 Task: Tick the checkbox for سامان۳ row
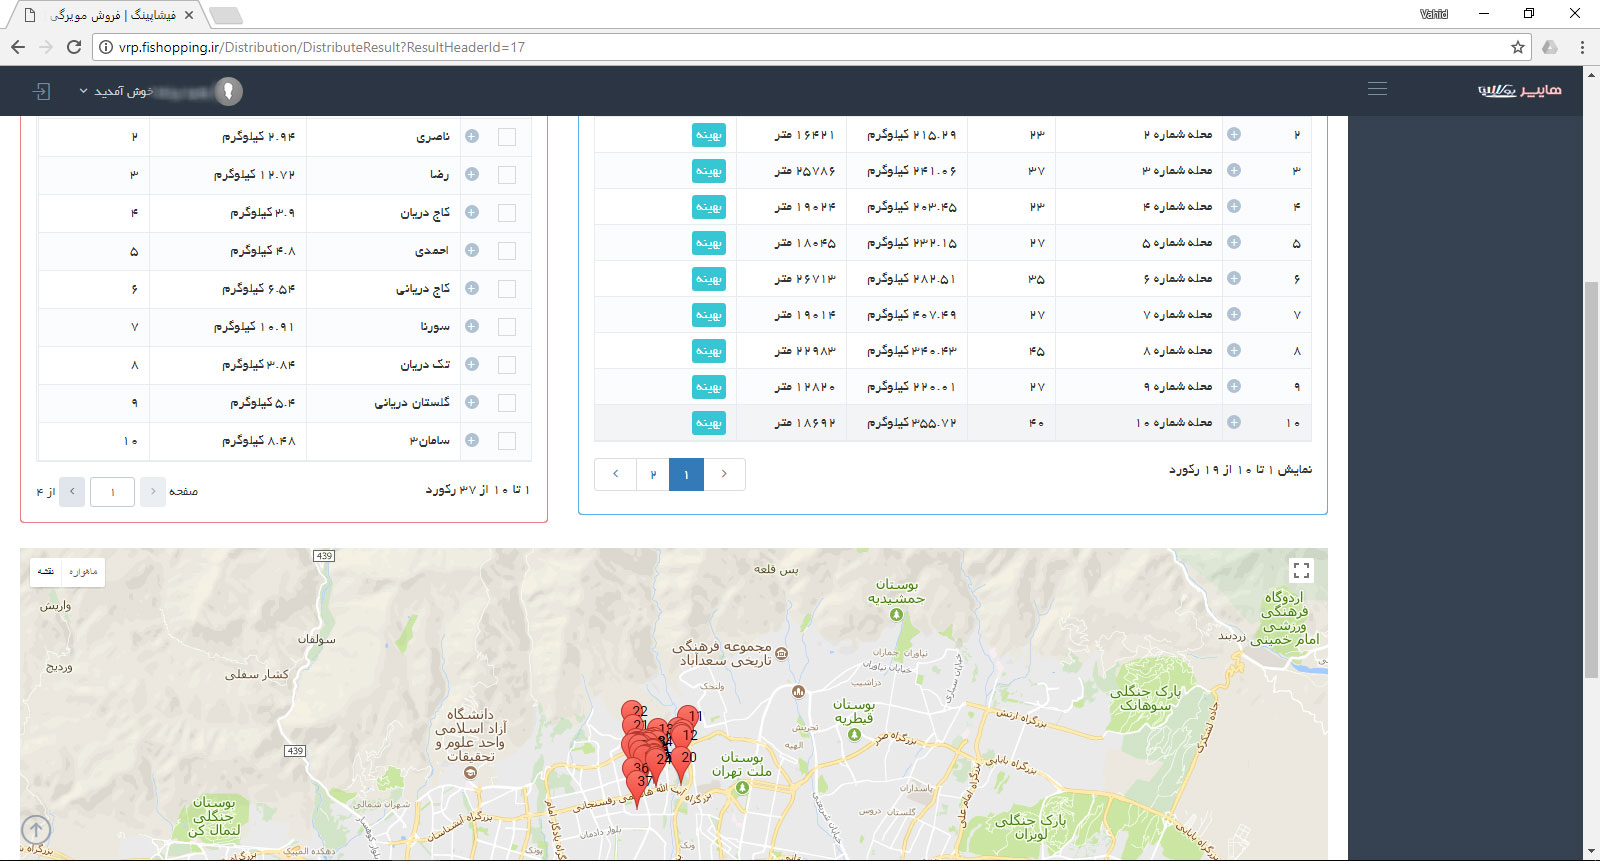point(507,441)
